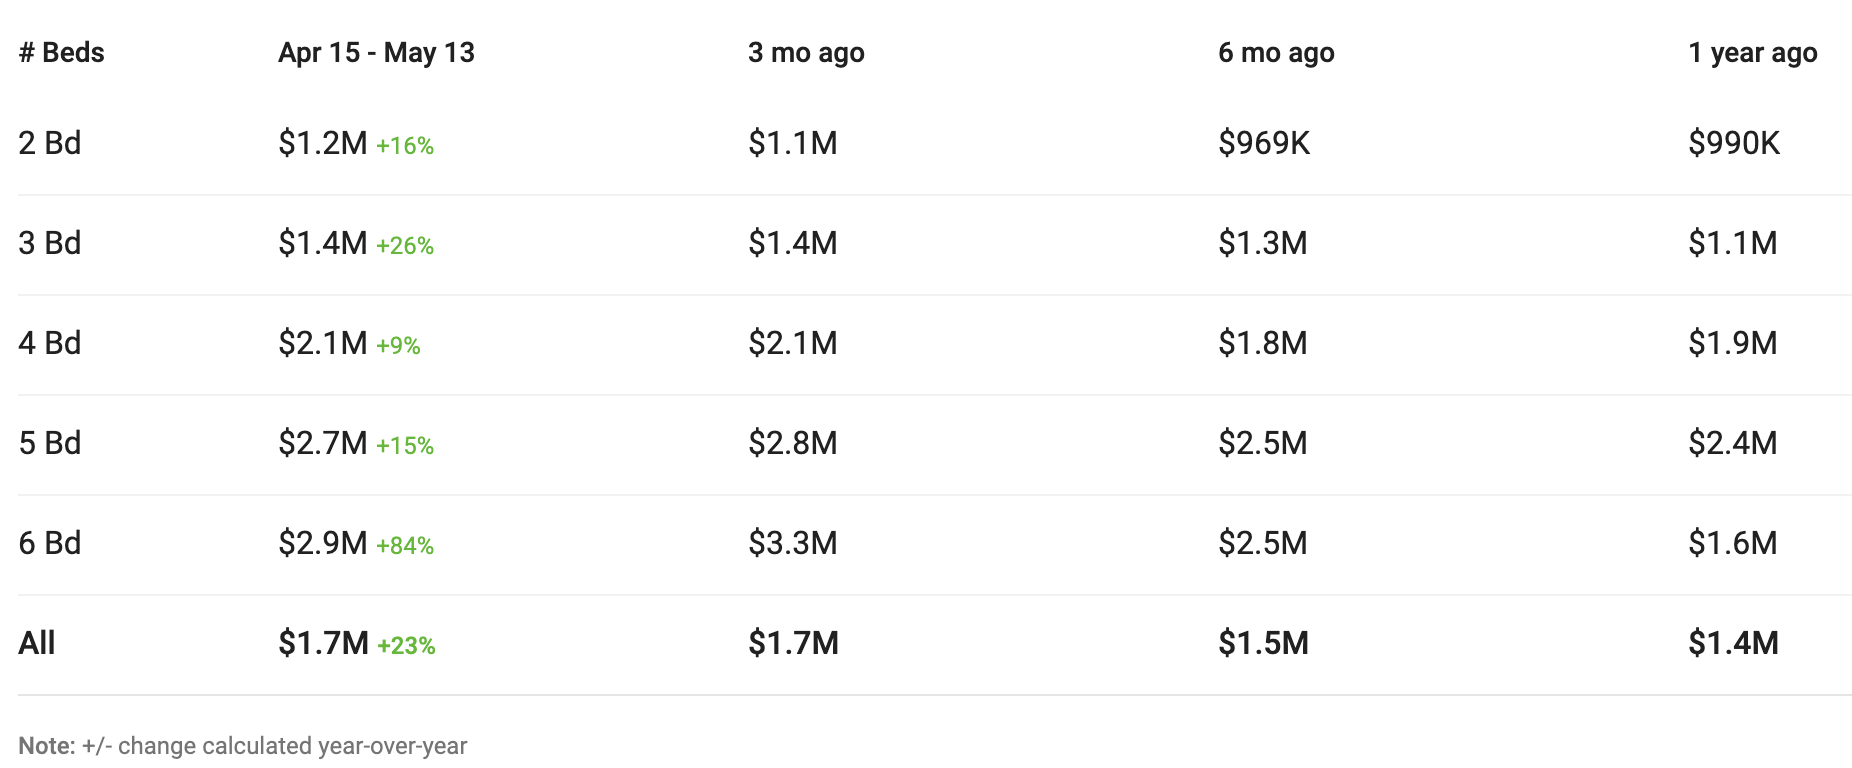
Task: Select the '3 mo ago' column header
Action: 806,53
